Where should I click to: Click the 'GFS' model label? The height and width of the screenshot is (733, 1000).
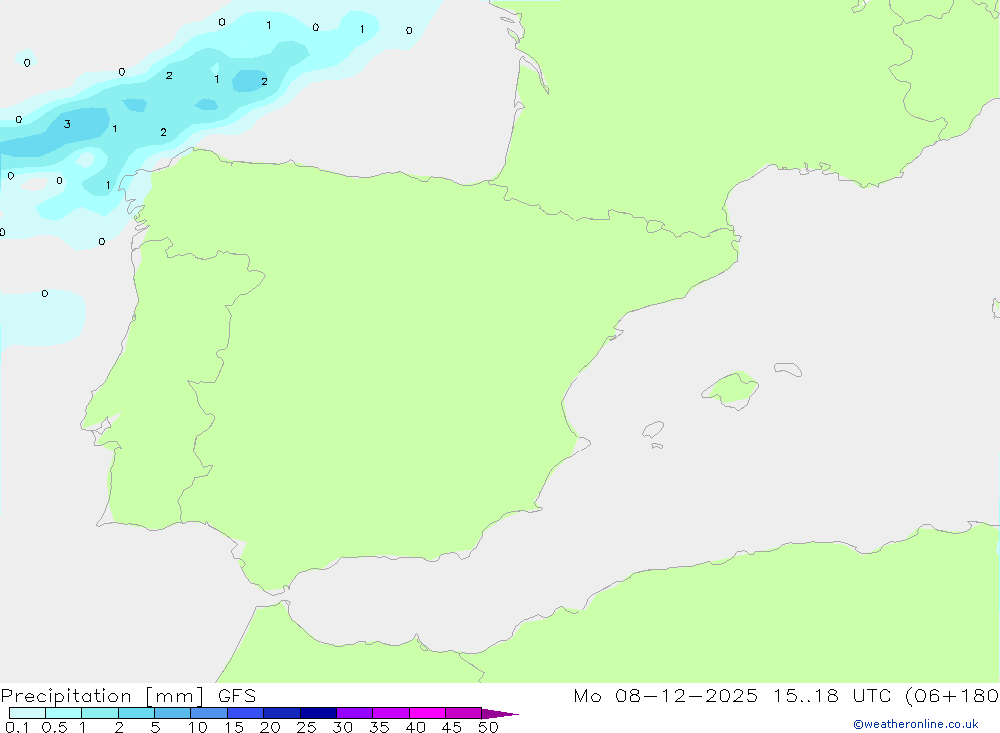237,695
